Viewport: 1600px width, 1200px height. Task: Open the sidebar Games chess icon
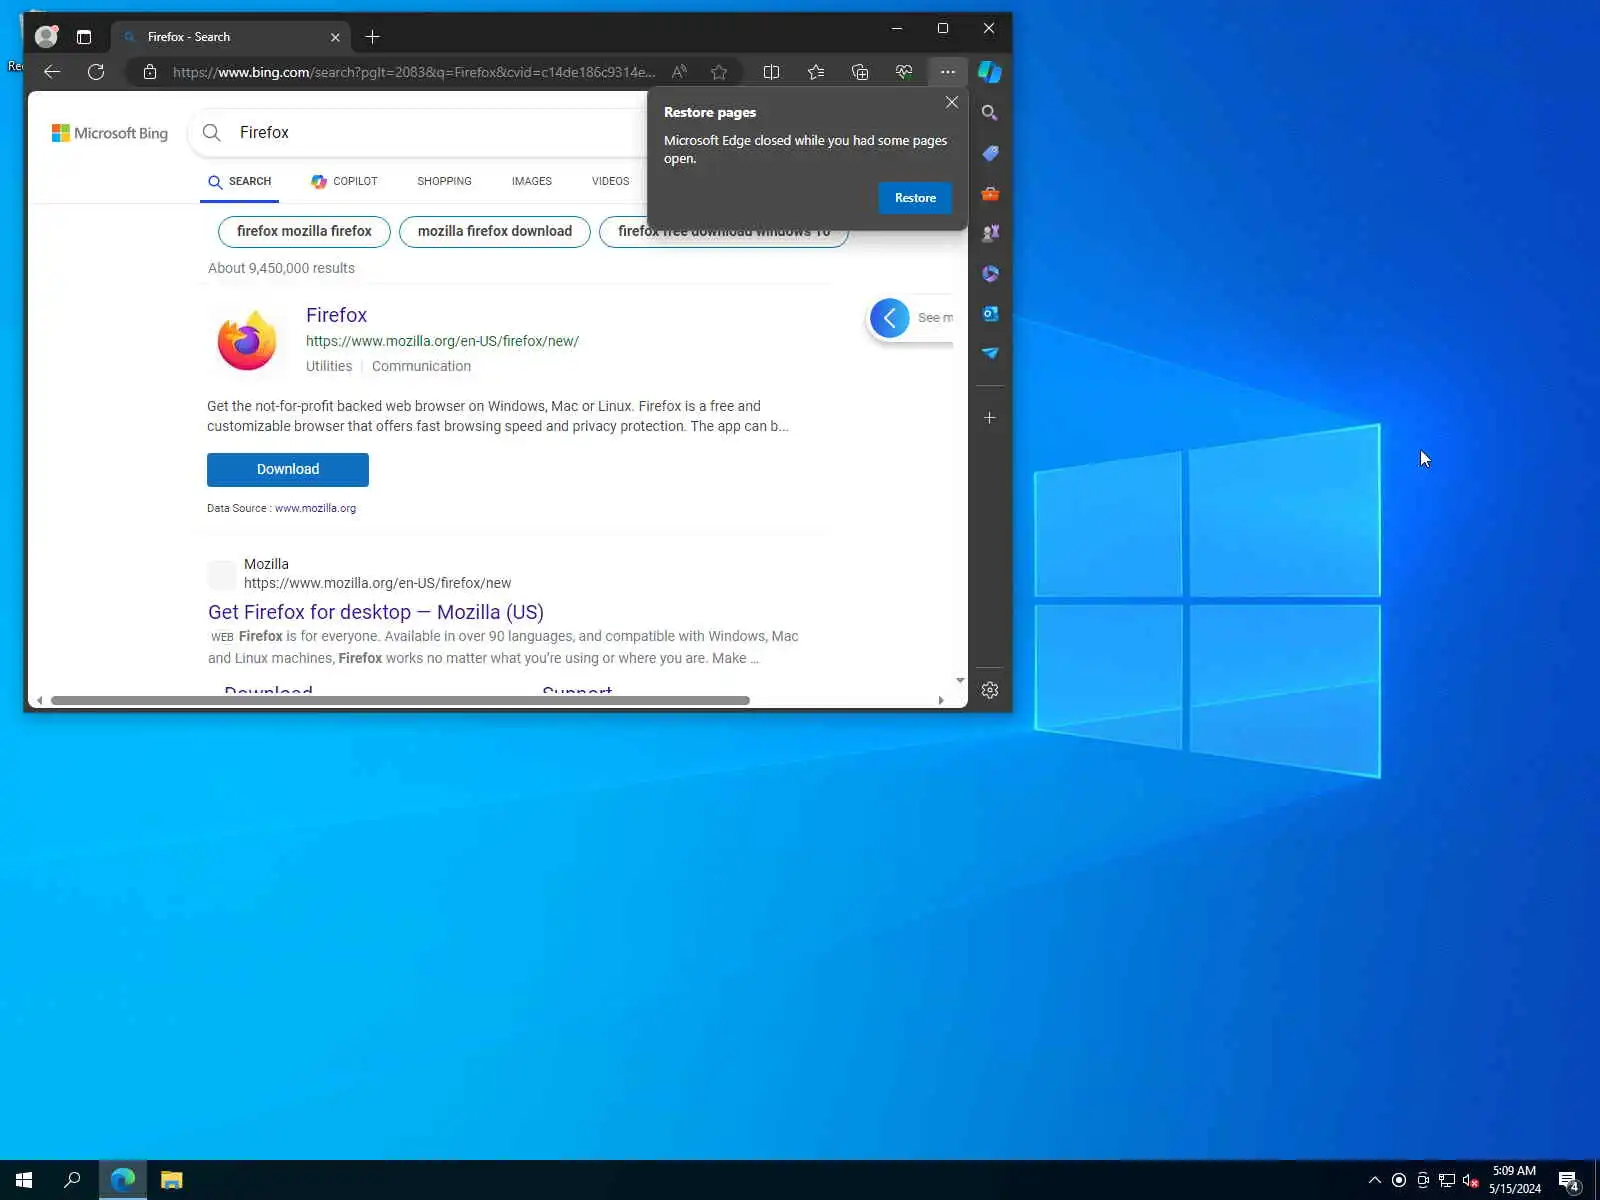coord(990,233)
